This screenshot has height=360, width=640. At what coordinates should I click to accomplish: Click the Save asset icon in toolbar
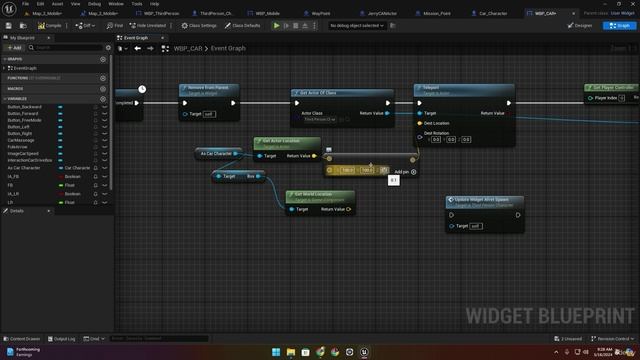(9, 26)
